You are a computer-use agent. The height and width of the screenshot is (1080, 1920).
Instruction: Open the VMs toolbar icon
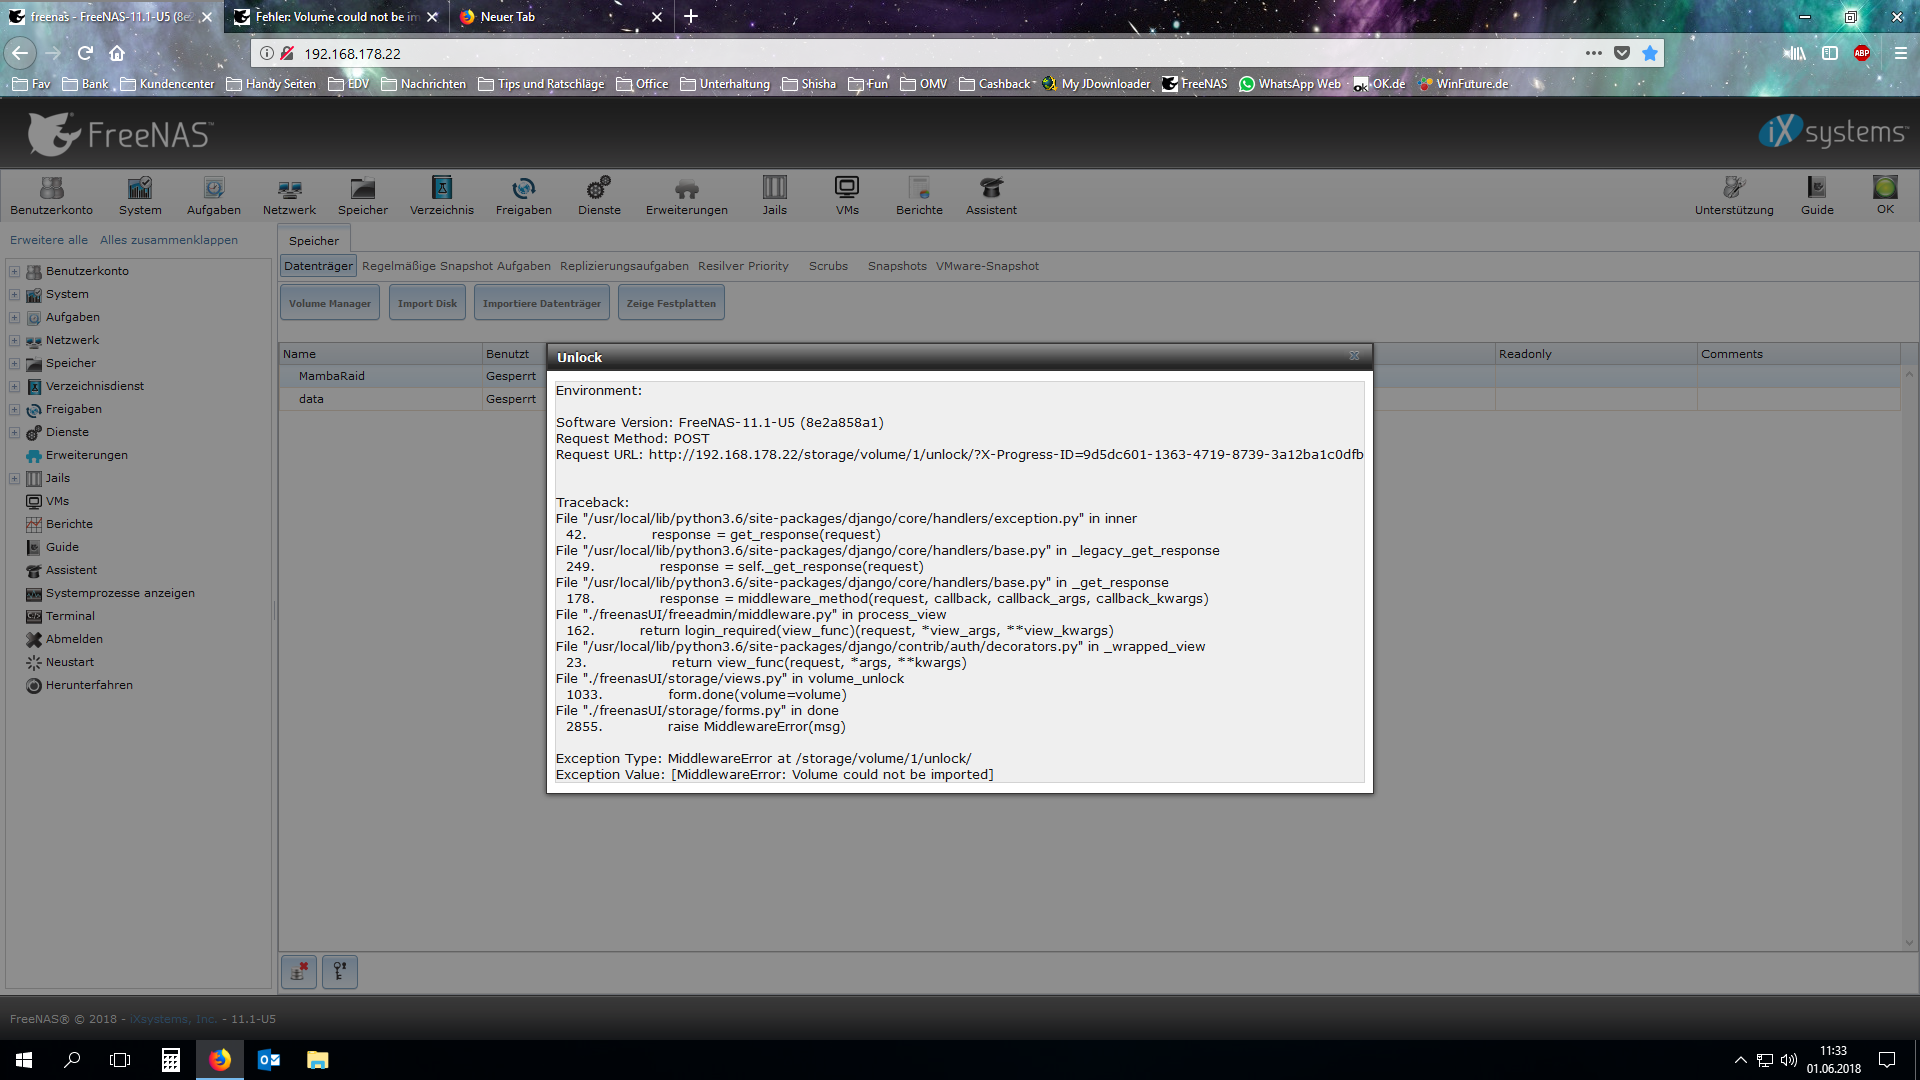tap(847, 195)
